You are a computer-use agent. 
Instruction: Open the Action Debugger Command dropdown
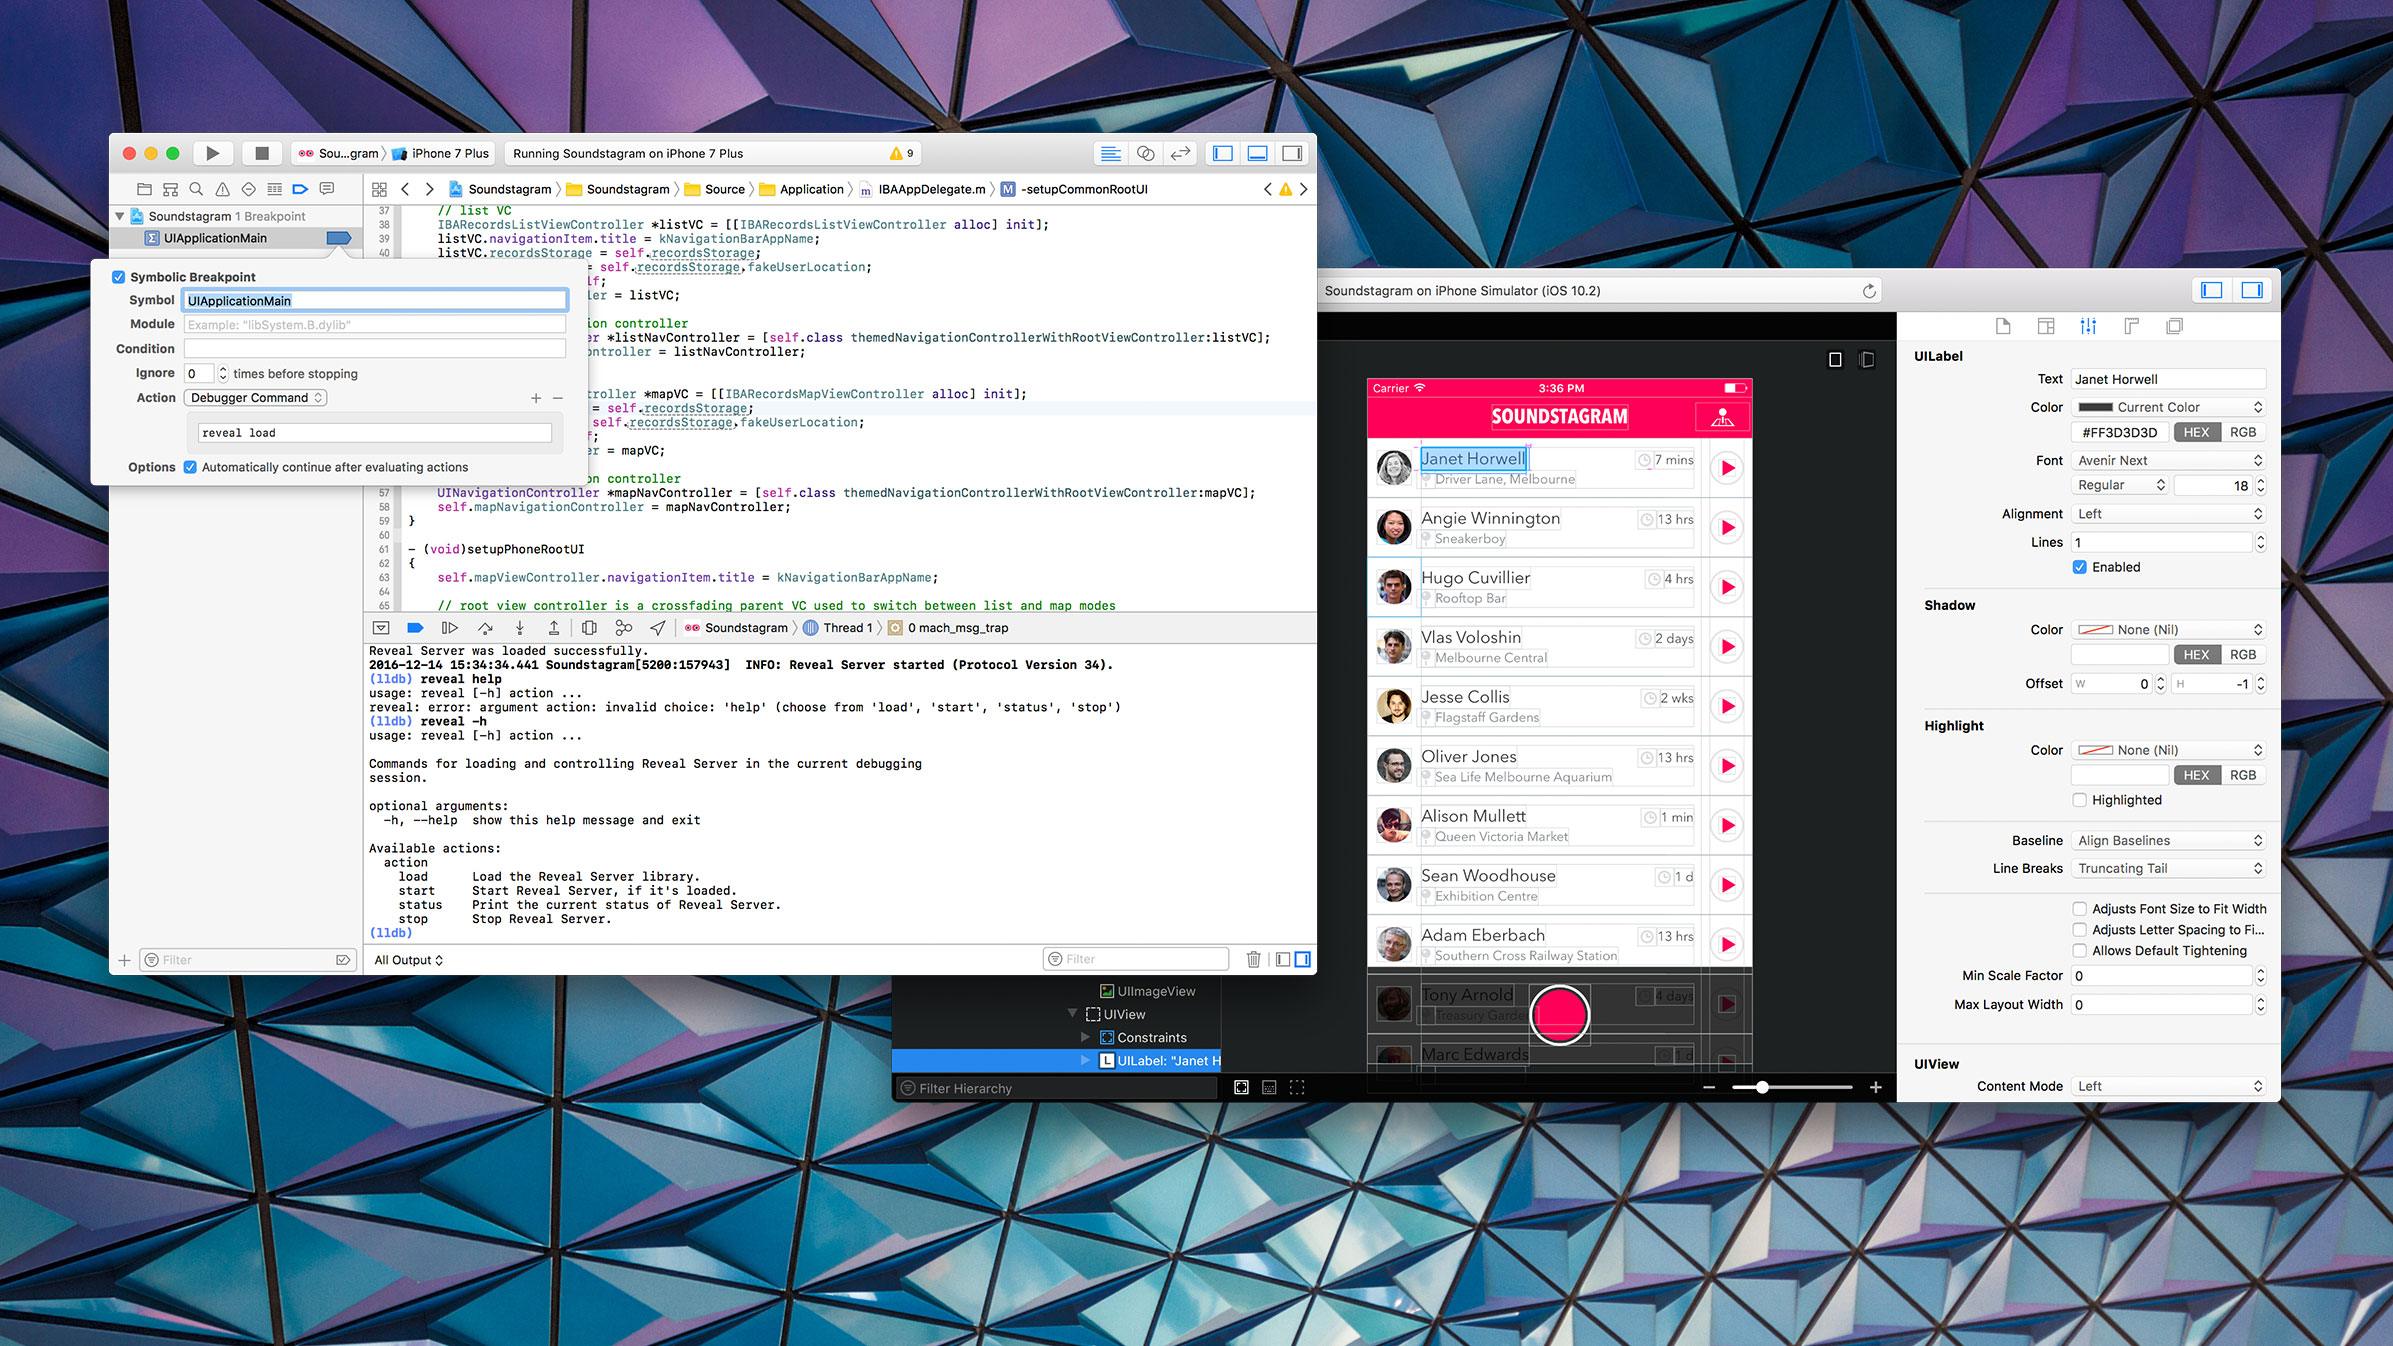click(256, 398)
